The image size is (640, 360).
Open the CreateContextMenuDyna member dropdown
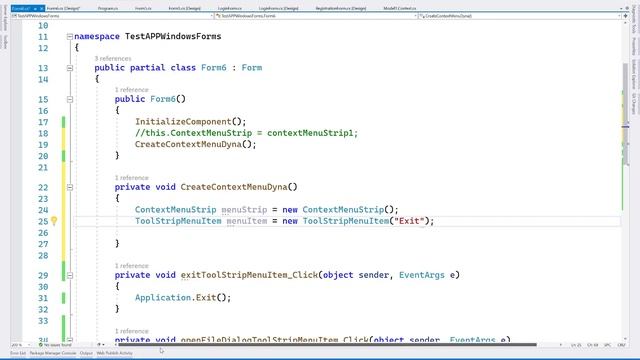tap(520, 16)
